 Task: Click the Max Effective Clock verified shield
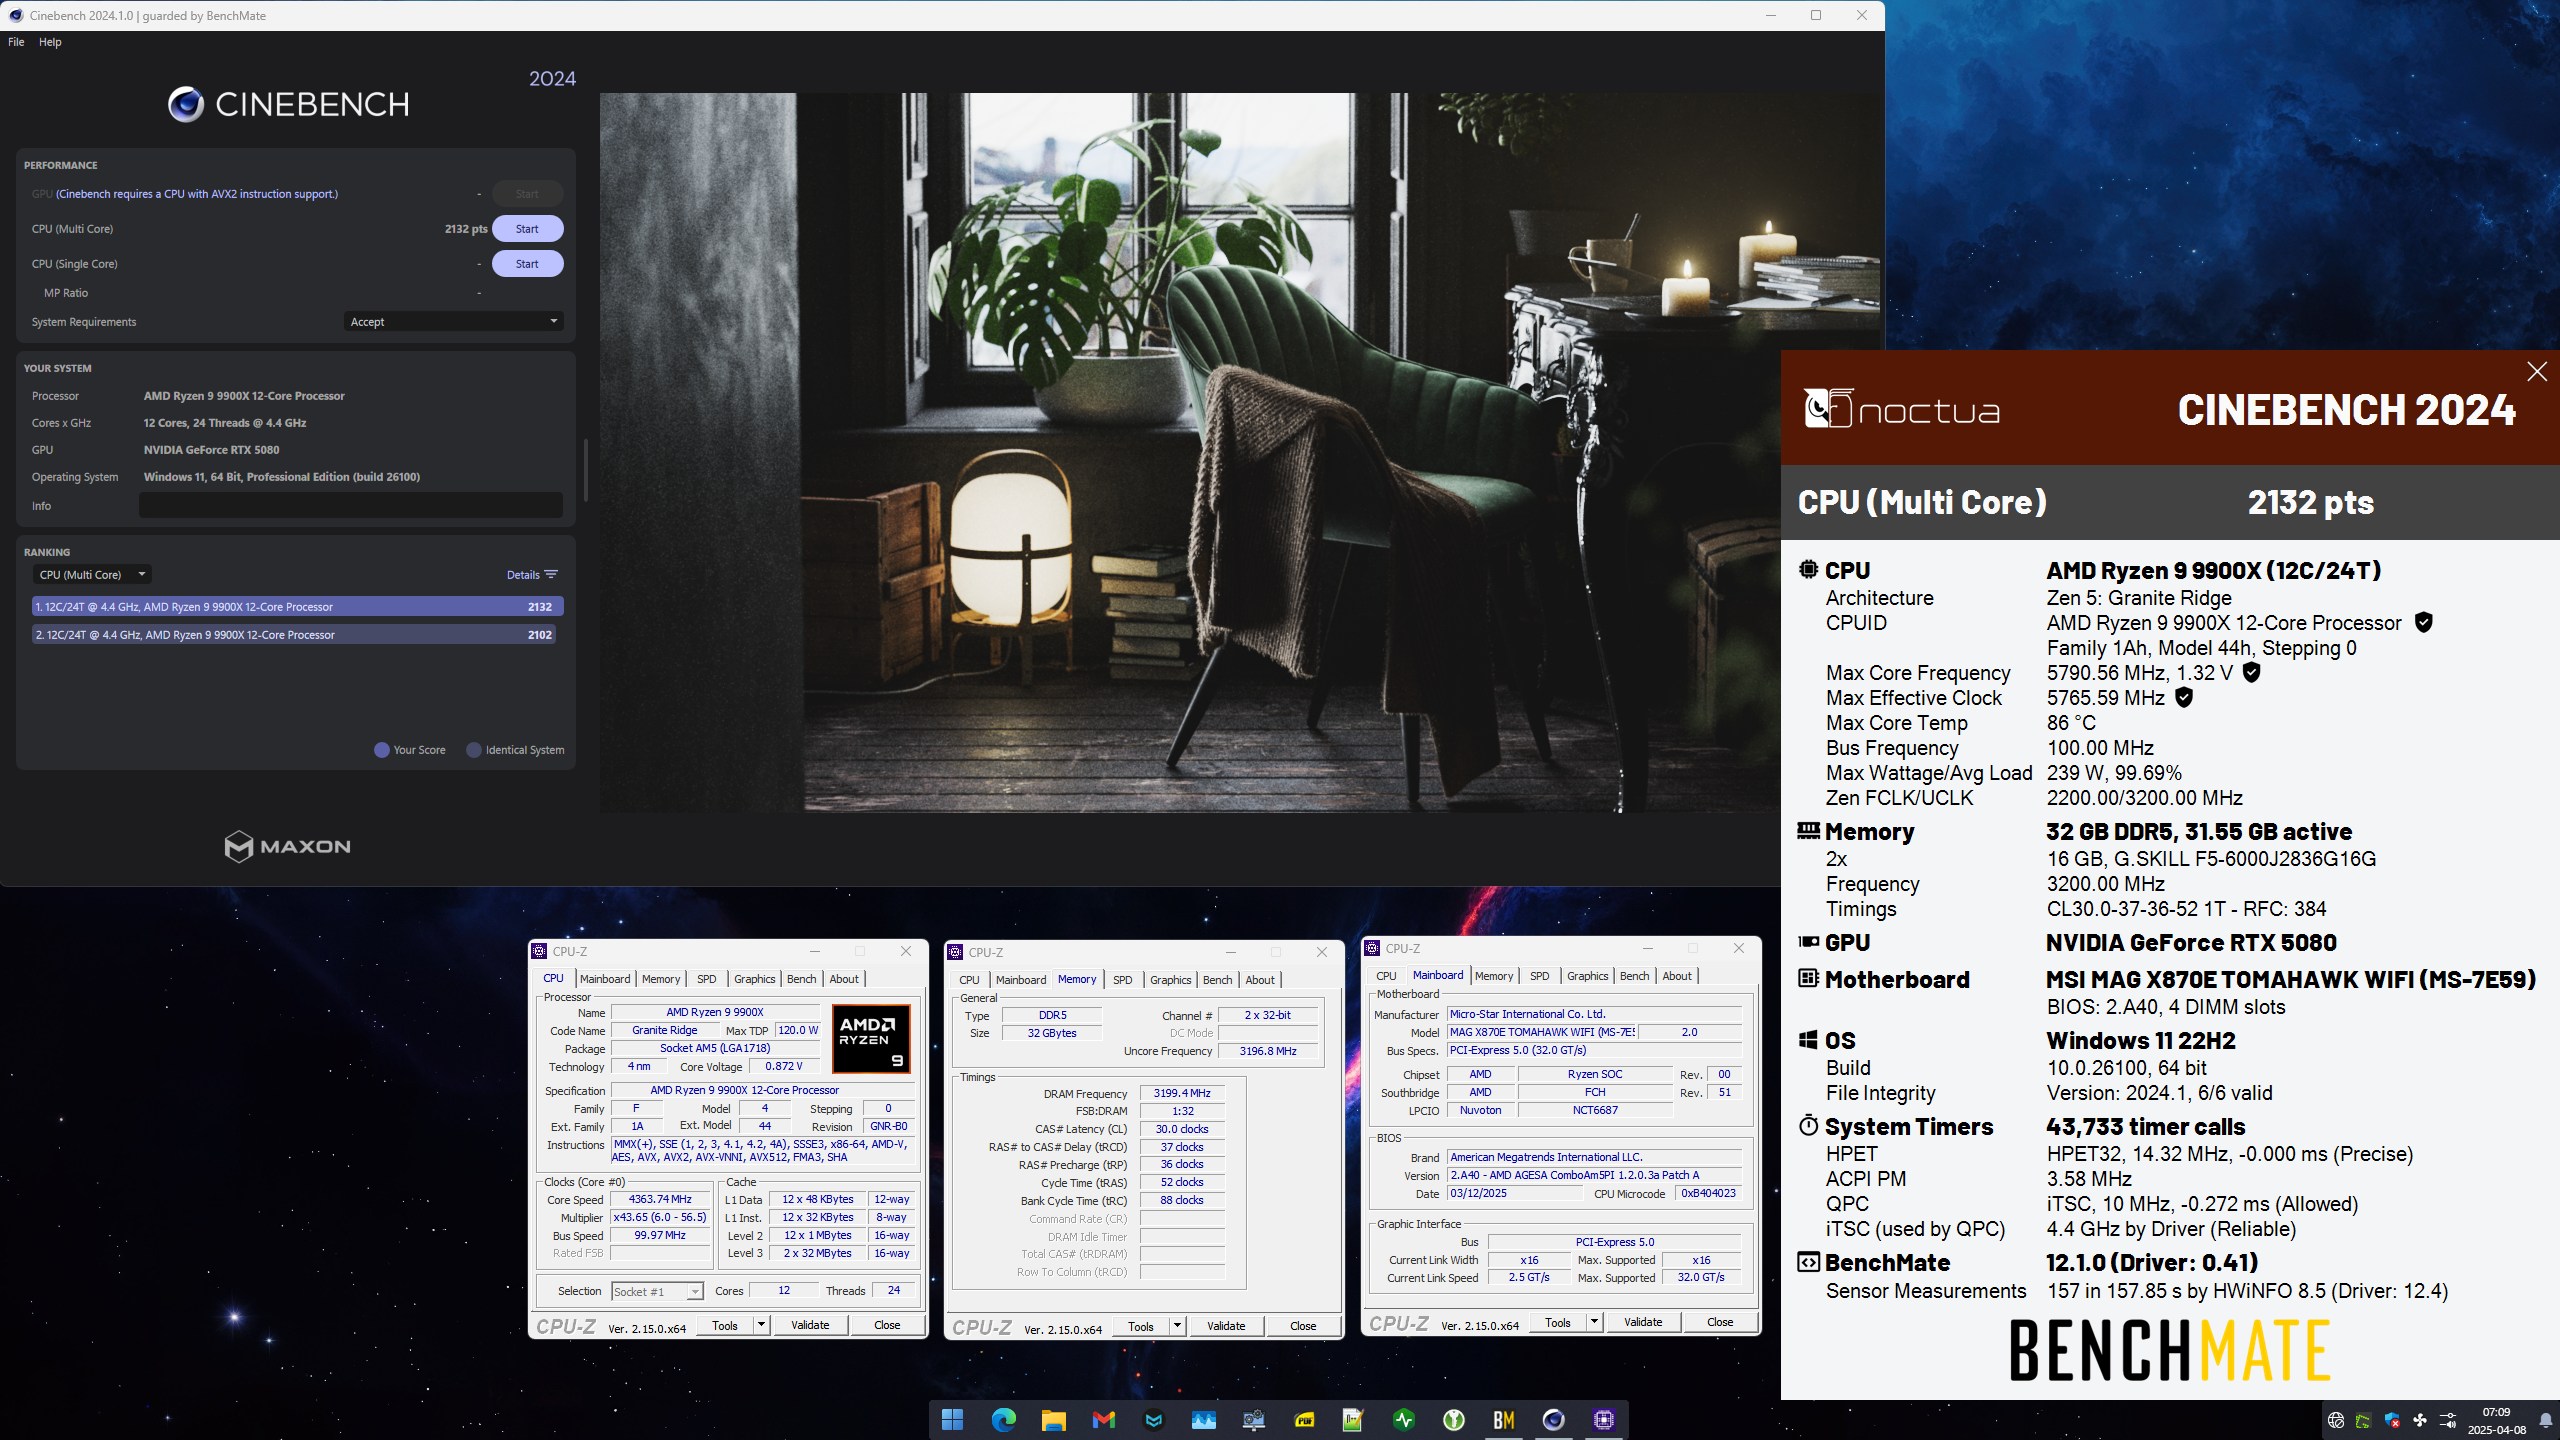pos(2184,697)
